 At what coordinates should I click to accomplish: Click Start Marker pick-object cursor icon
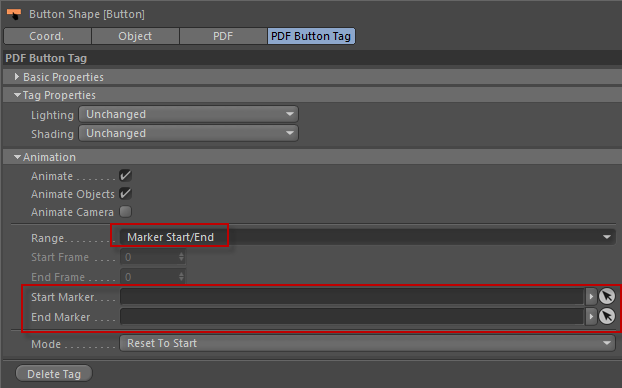607,296
